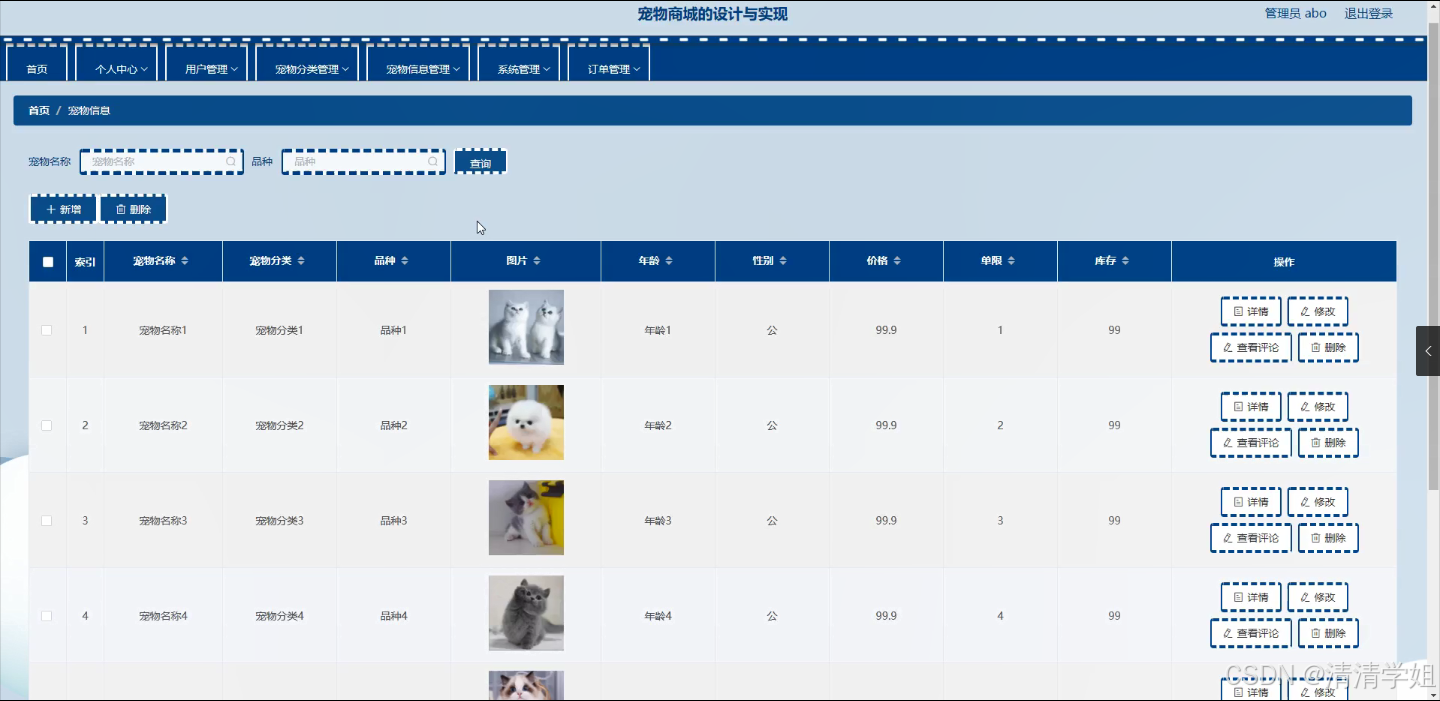Click 修改 for 宠物名称2
The width and height of the screenshot is (1440, 701).
pyautogui.click(x=1318, y=407)
